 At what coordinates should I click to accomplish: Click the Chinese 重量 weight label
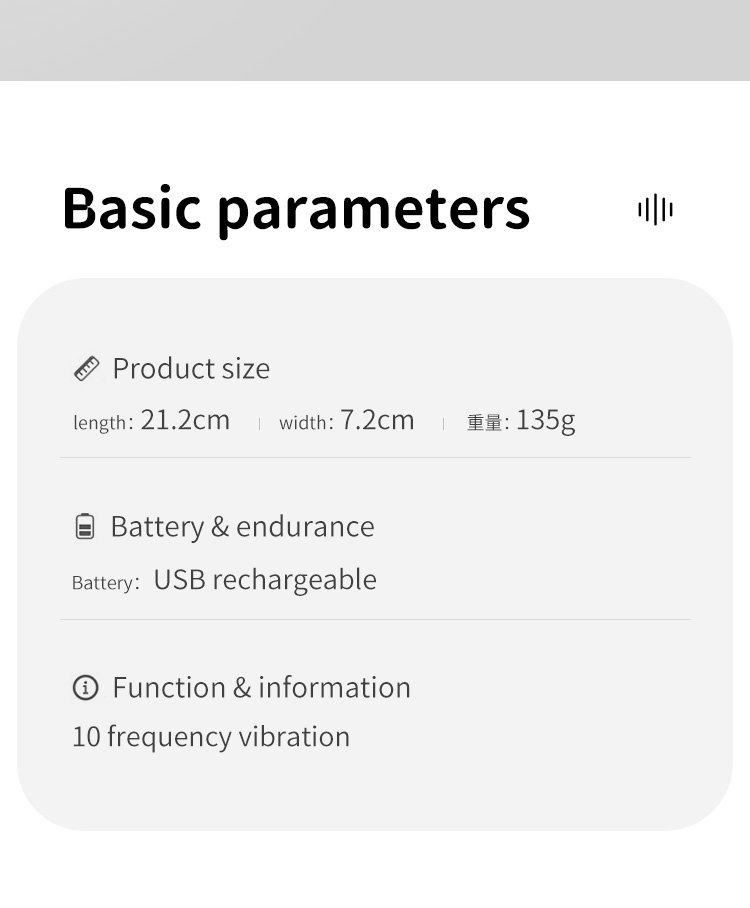point(485,423)
